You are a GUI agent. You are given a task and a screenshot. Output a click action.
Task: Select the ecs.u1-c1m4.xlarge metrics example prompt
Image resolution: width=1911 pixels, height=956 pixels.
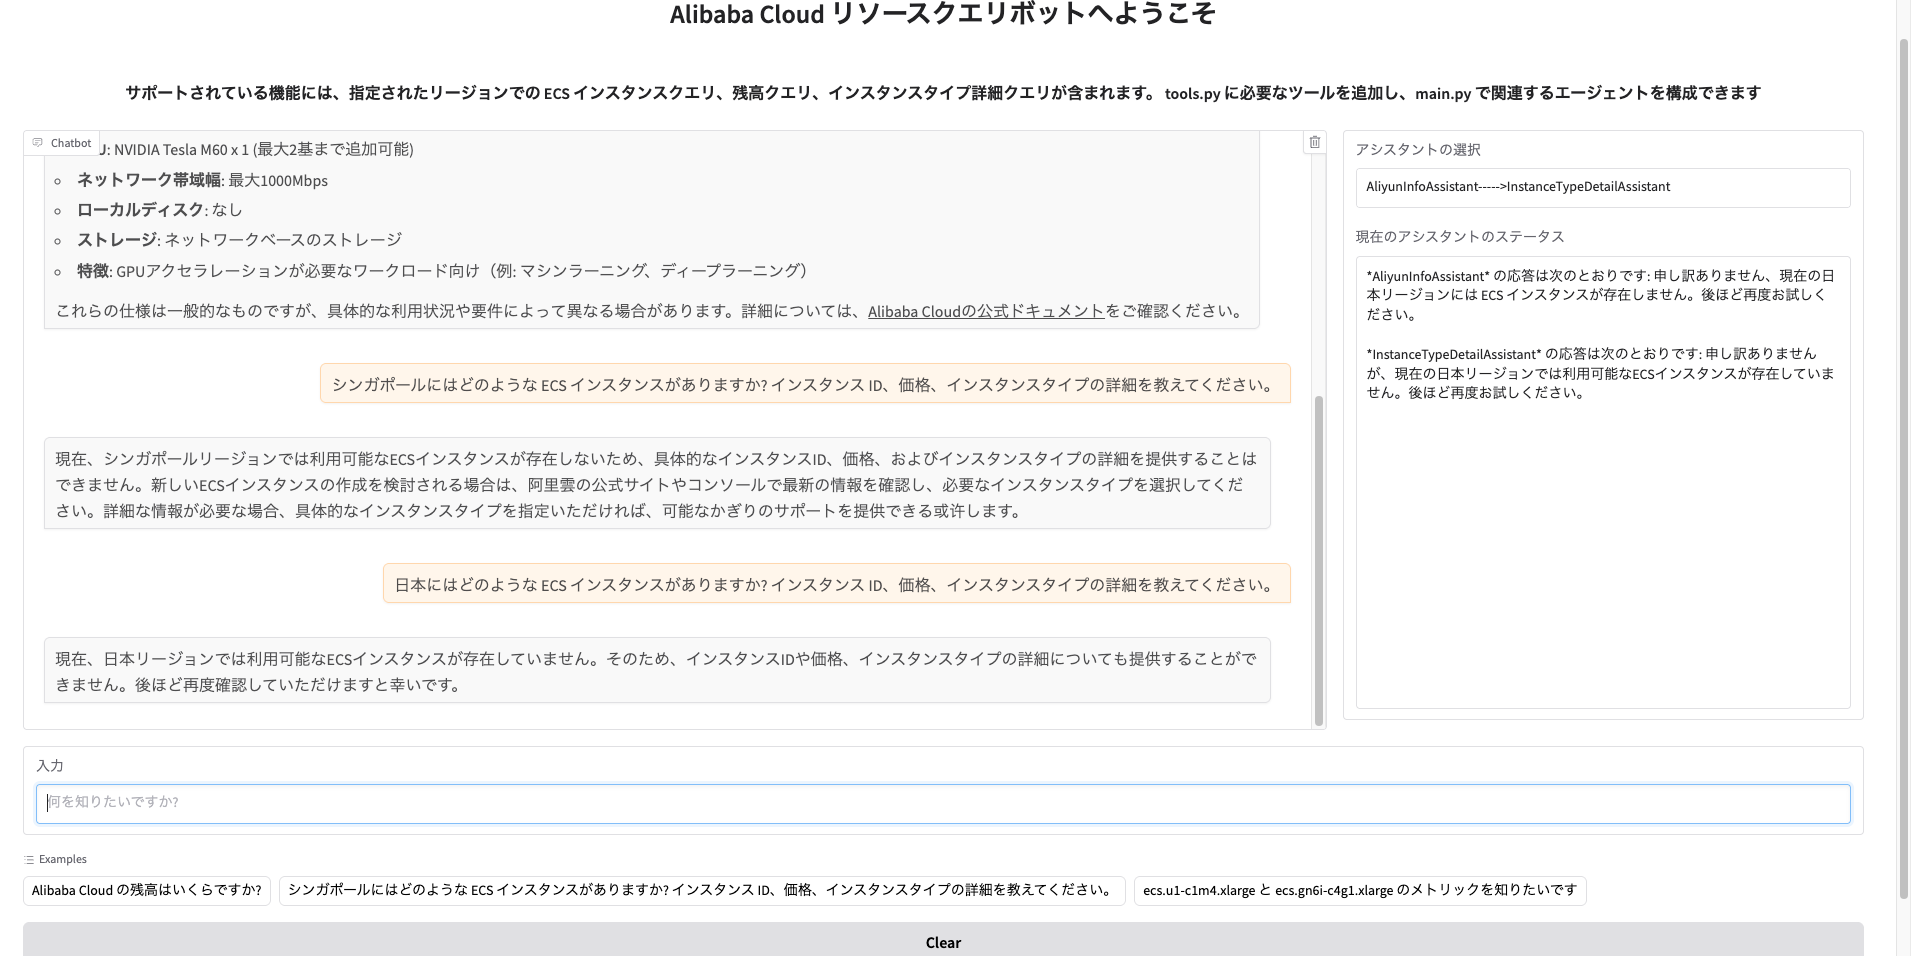pos(1358,890)
